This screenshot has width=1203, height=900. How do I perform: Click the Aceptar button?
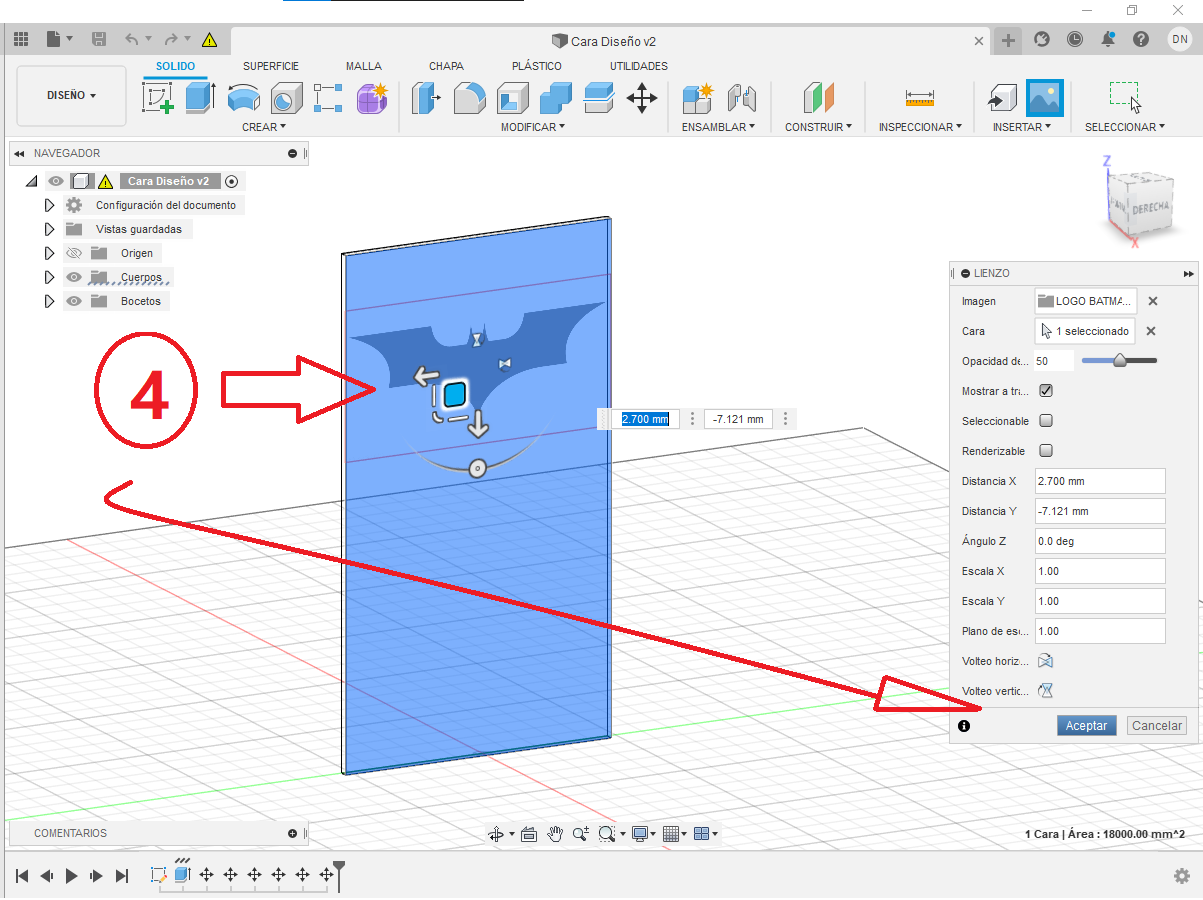(1086, 726)
